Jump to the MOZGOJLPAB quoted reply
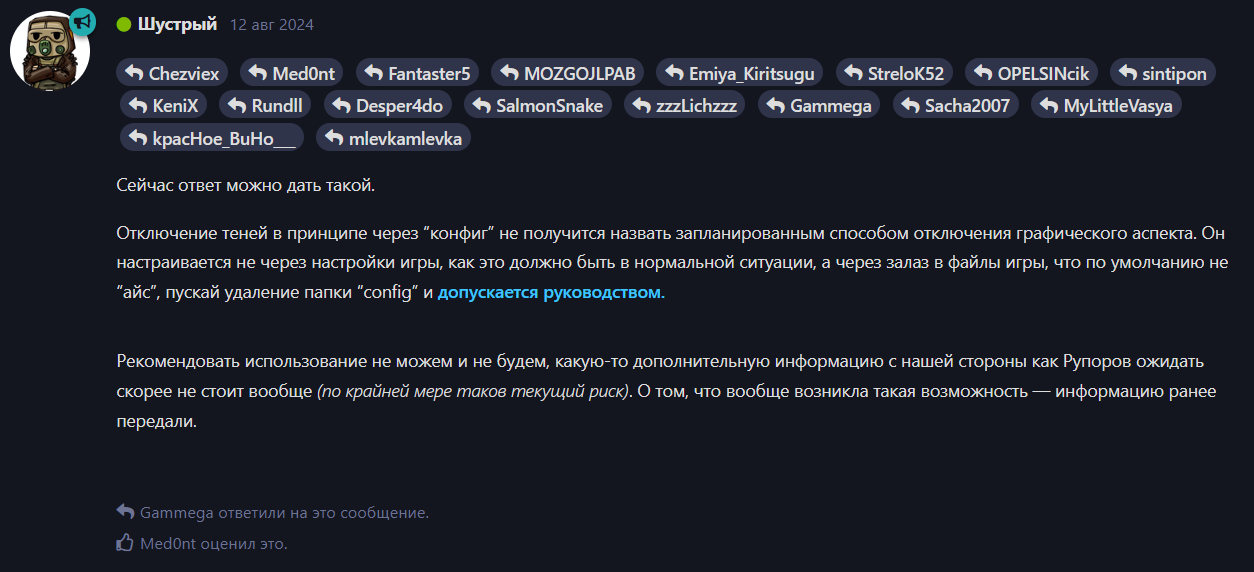 (x=567, y=72)
